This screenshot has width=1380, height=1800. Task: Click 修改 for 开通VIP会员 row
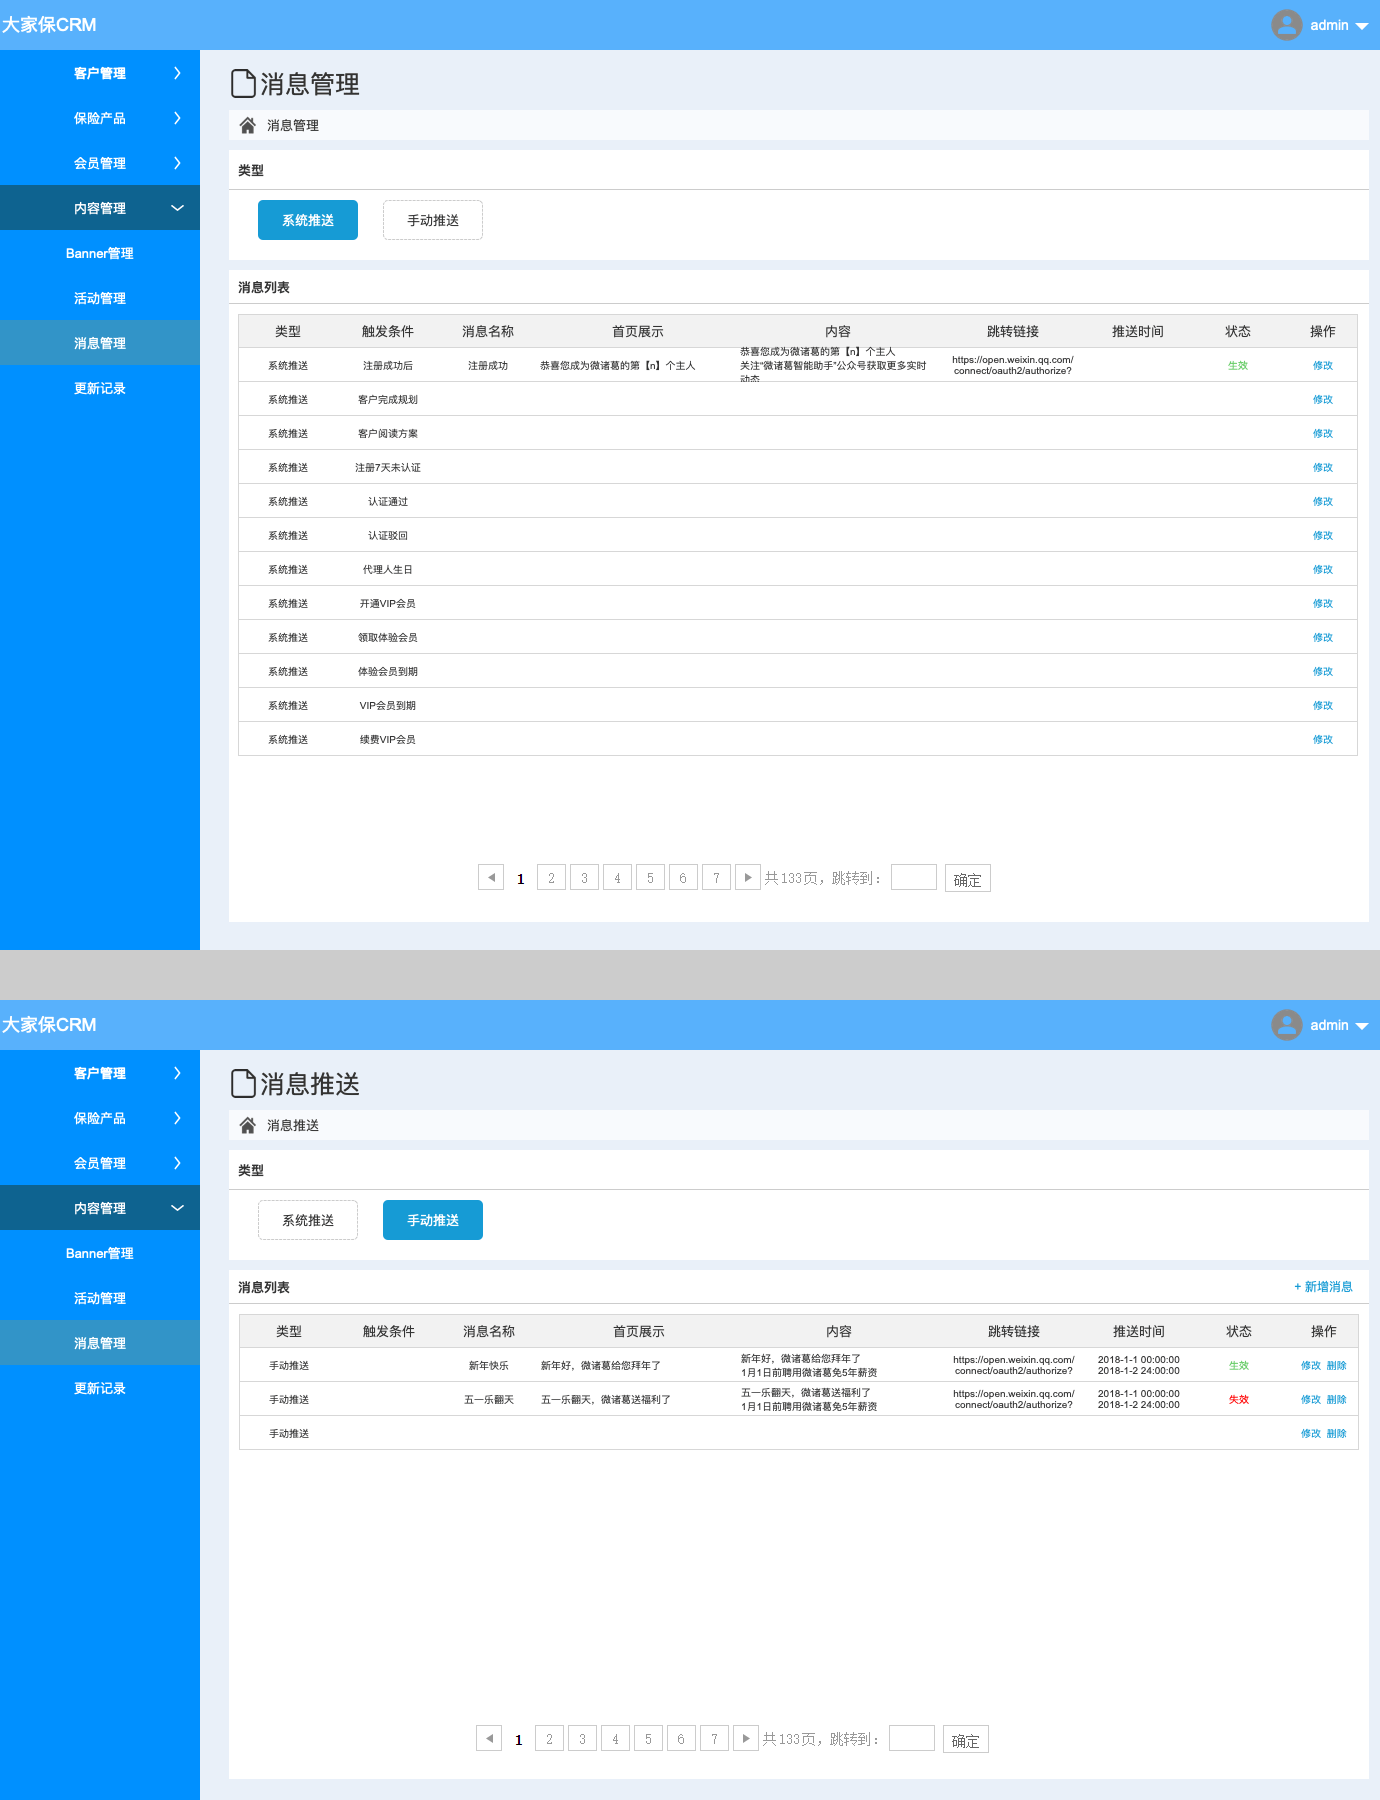(1323, 603)
